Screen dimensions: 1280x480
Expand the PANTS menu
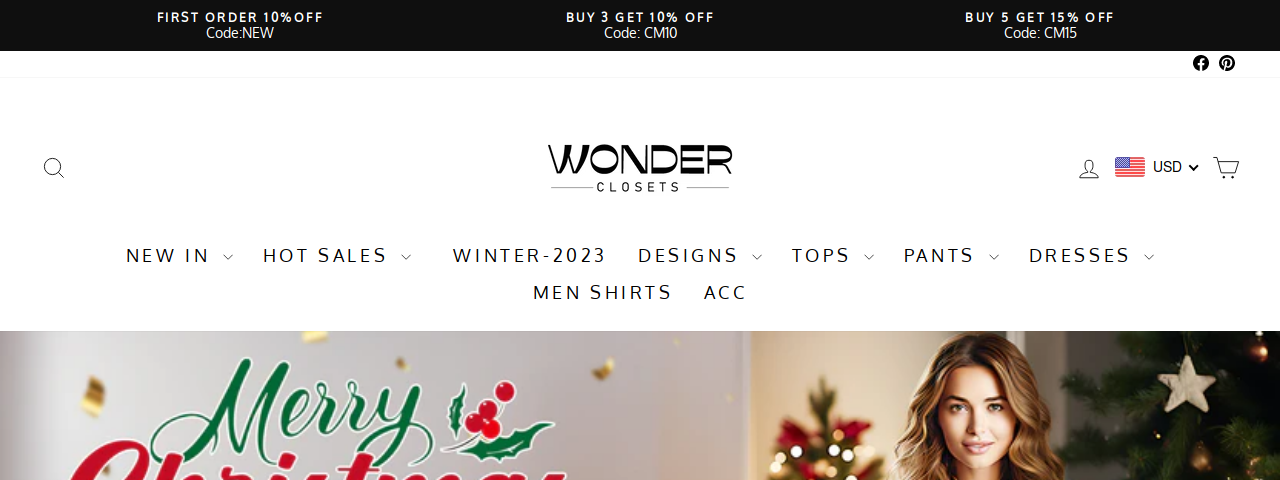click(951, 256)
